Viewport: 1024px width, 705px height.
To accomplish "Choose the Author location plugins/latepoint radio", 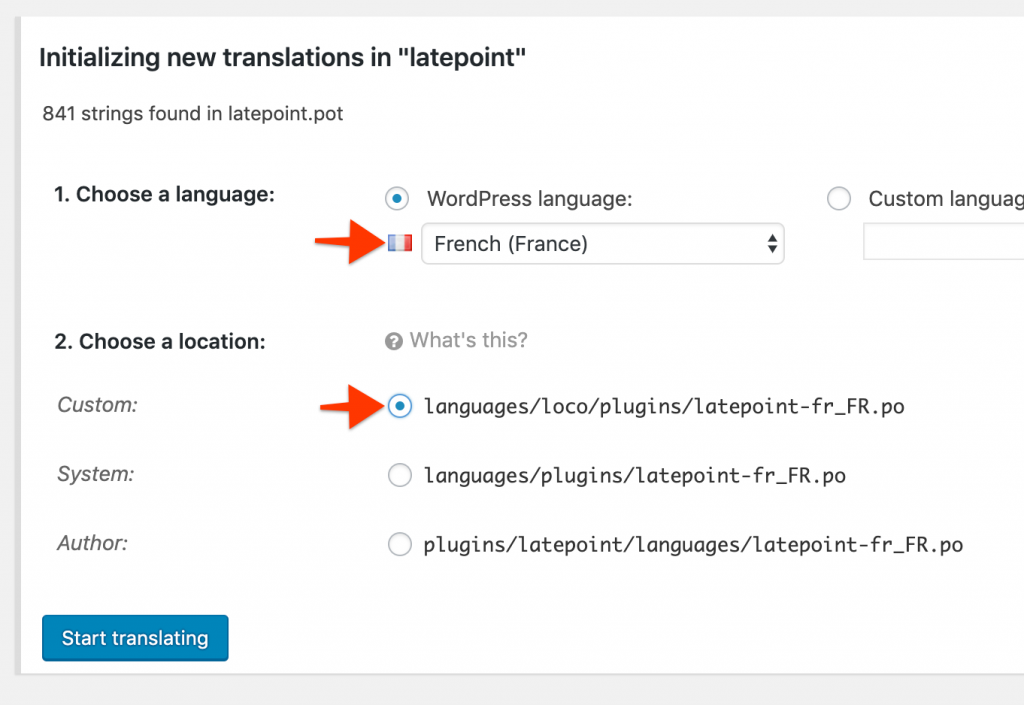I will pyautogui.click(x=400, y=544).
